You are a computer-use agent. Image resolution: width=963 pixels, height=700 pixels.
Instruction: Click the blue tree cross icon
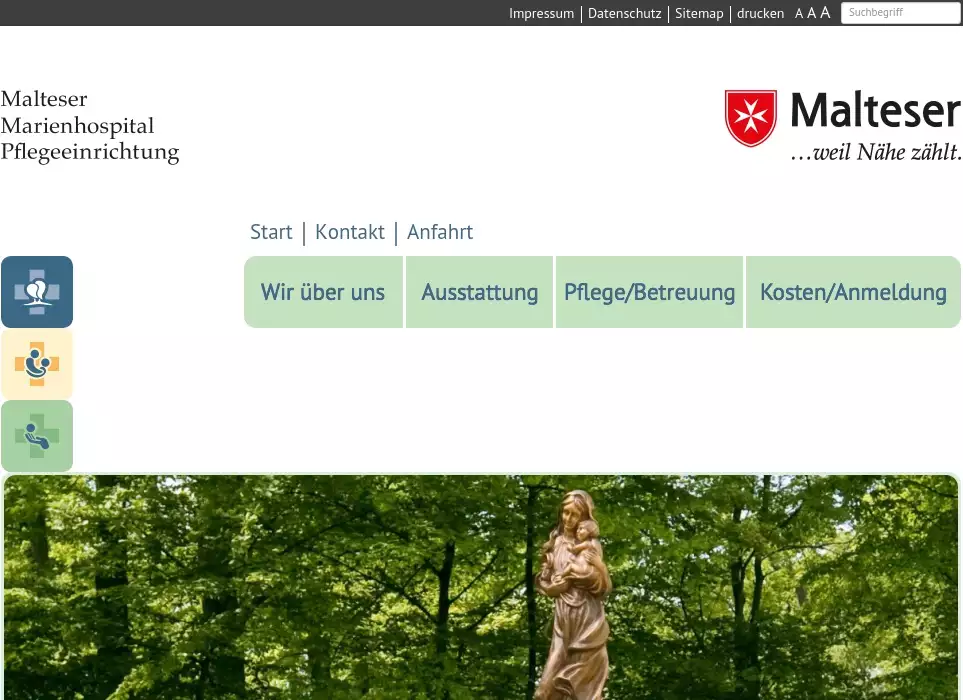[37, 292]
